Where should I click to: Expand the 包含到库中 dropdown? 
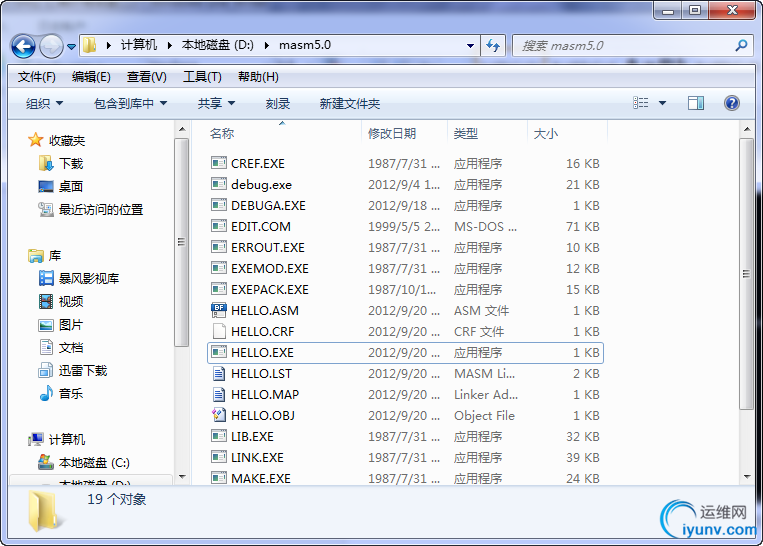[x=130, y=103]
